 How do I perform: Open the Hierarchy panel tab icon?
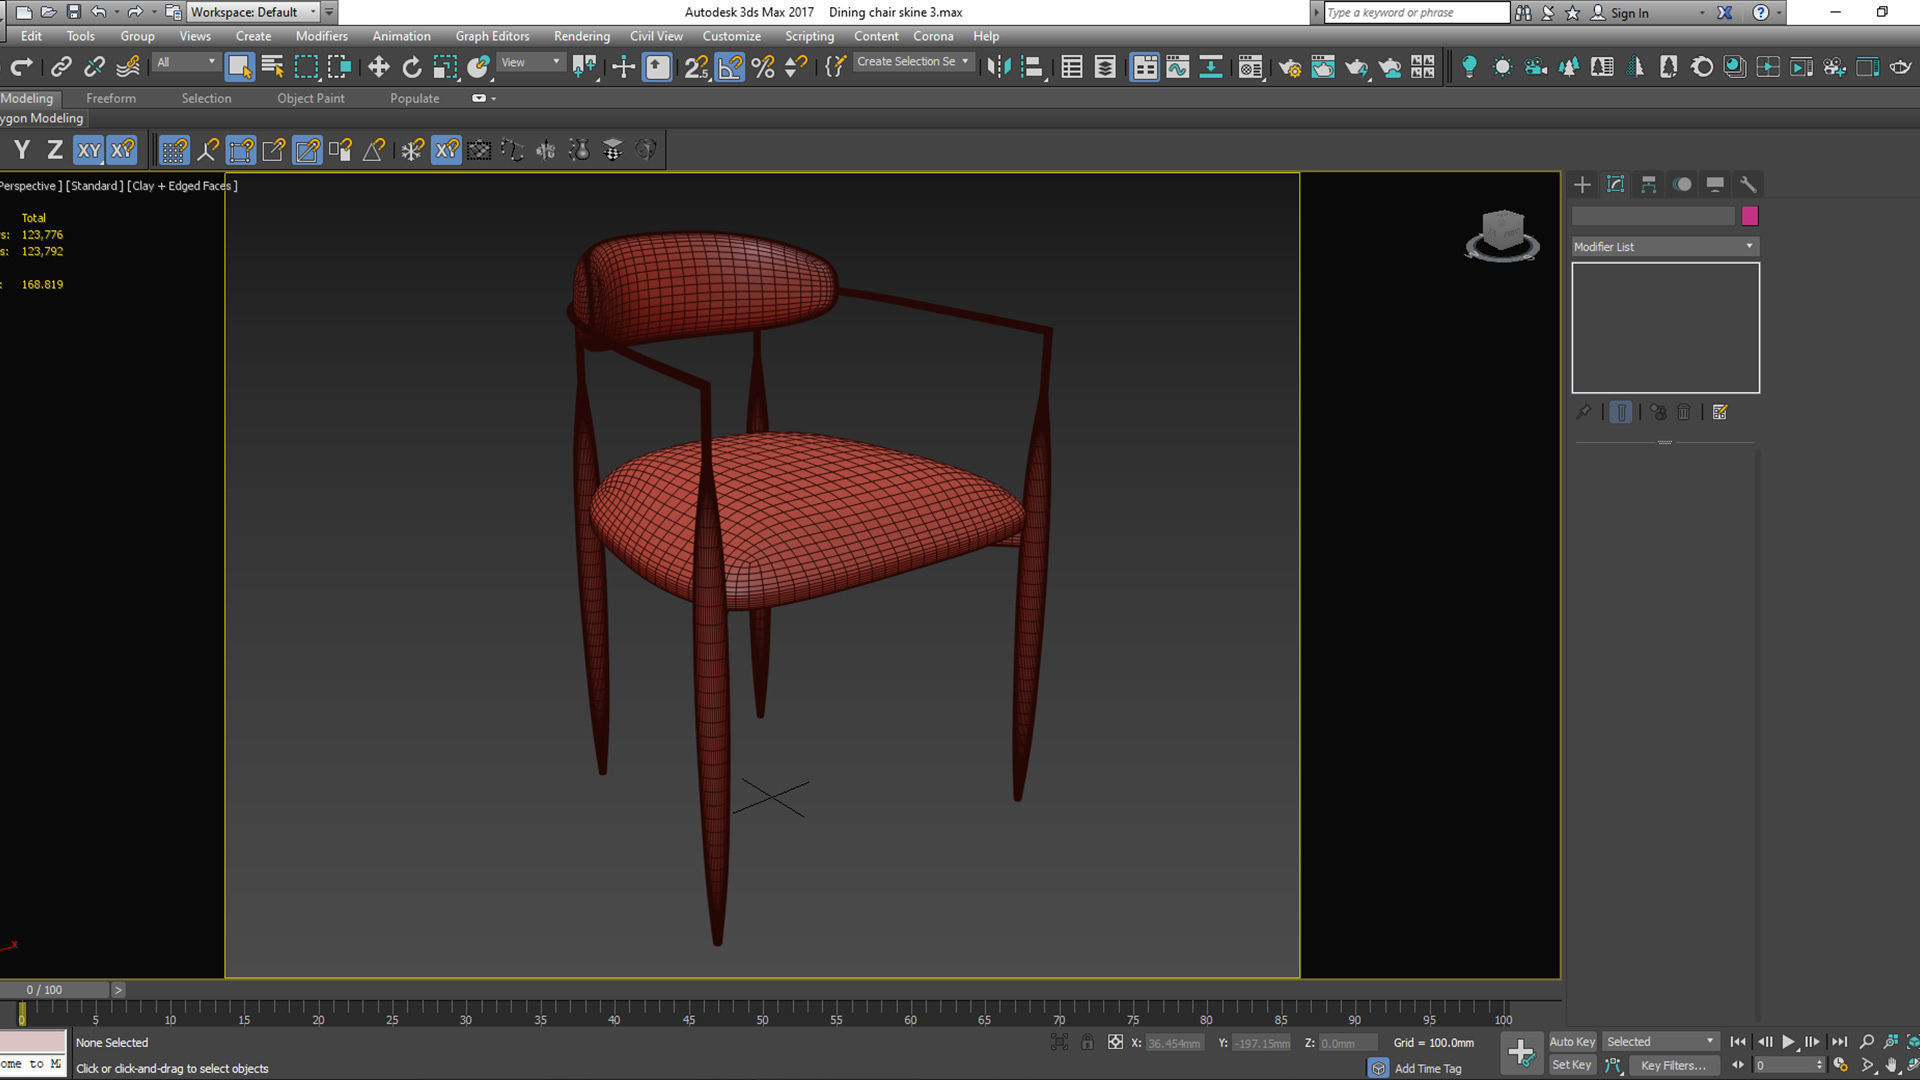pos(1648,184)
